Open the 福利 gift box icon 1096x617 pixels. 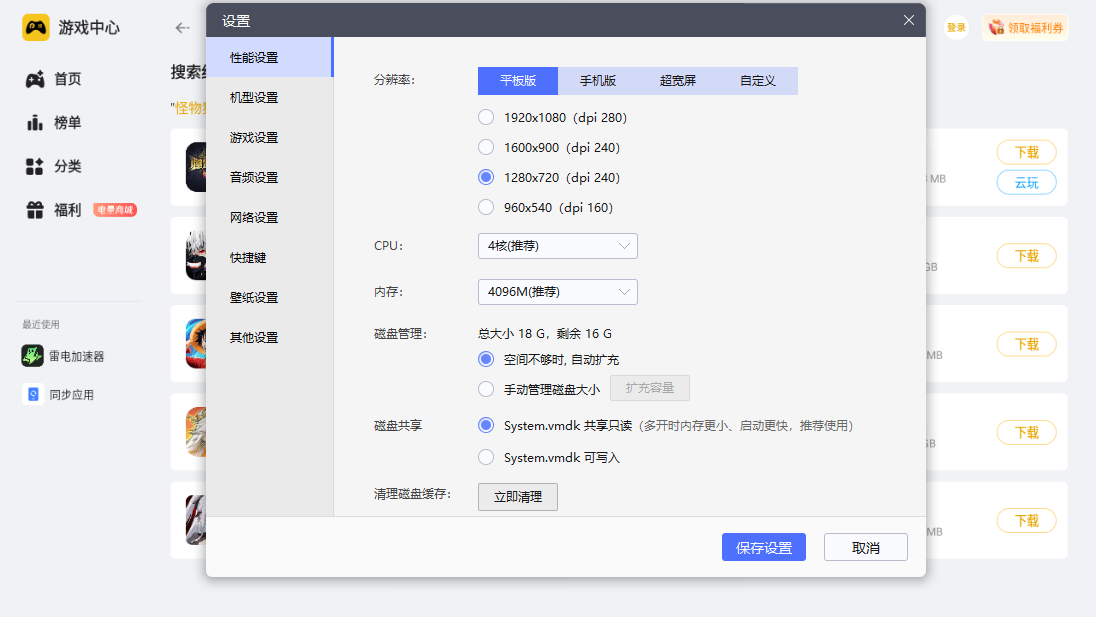coord(35,210)
